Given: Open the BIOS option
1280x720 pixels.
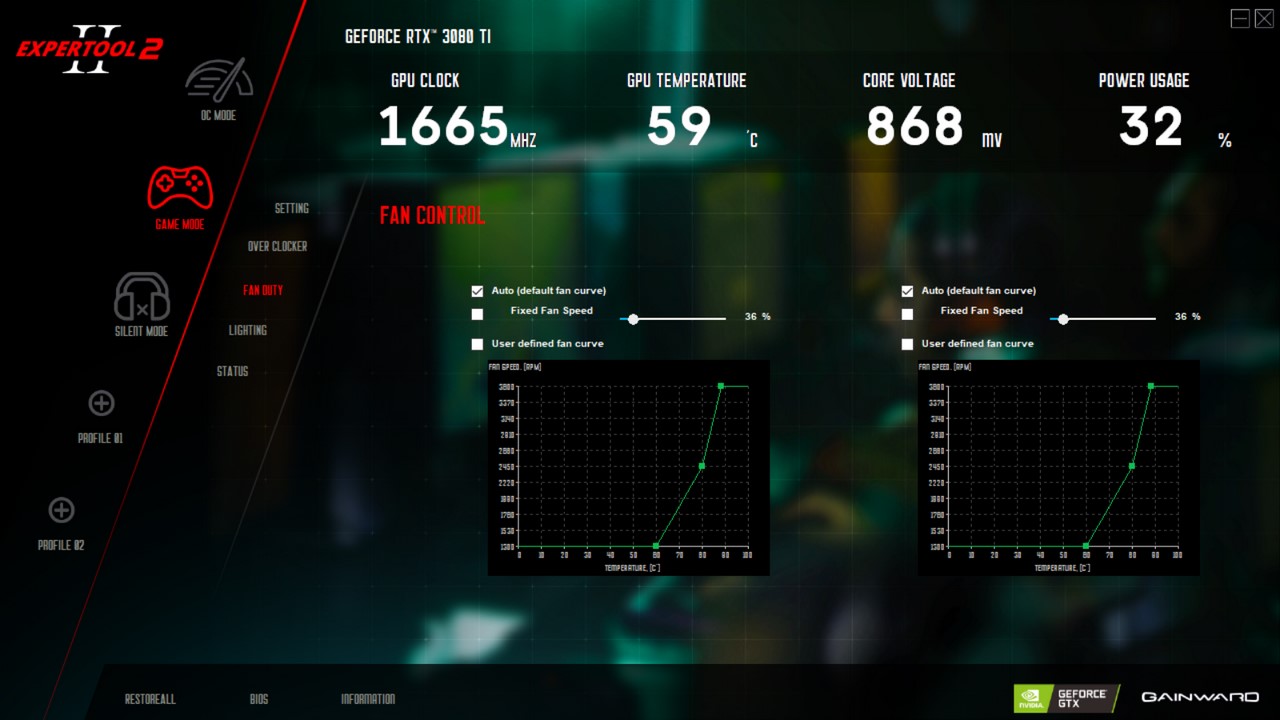Looking at the screenshot, I should [259, 699].
